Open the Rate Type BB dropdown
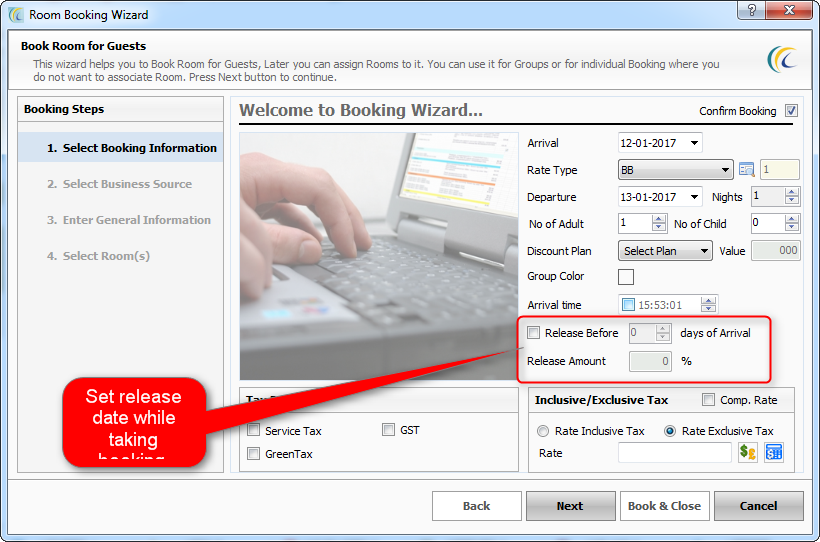 [725, 170]
